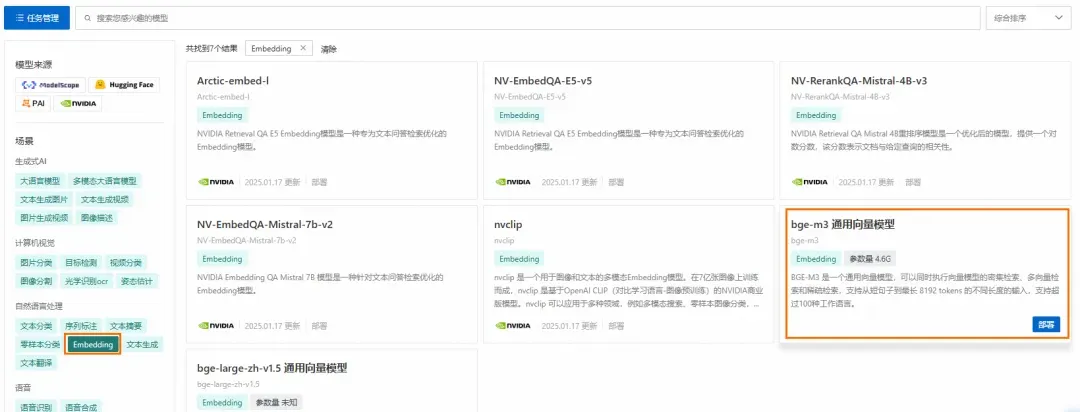The height and width of the screenshot is (412, 1080).
Task: Remove the Embedding filter chip via its ×
Action: (302, 49)
